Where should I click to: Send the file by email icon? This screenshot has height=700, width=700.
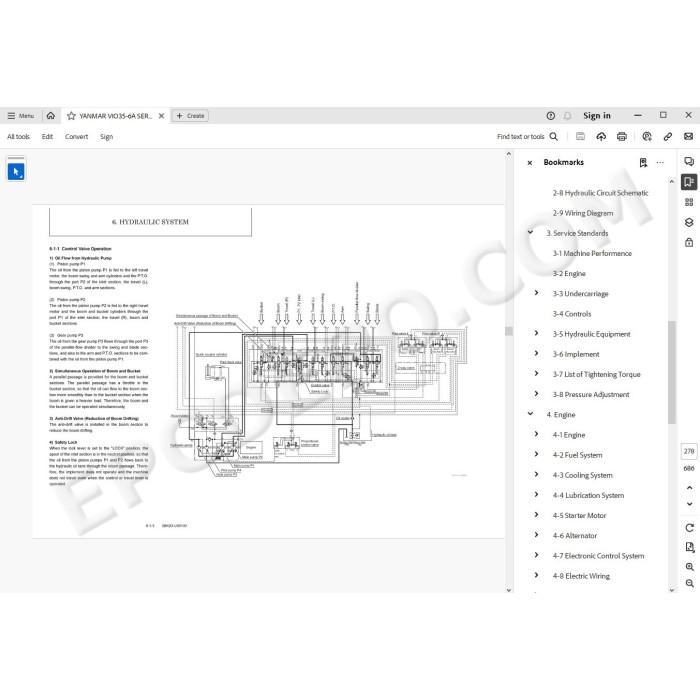(x=688, y=137)
